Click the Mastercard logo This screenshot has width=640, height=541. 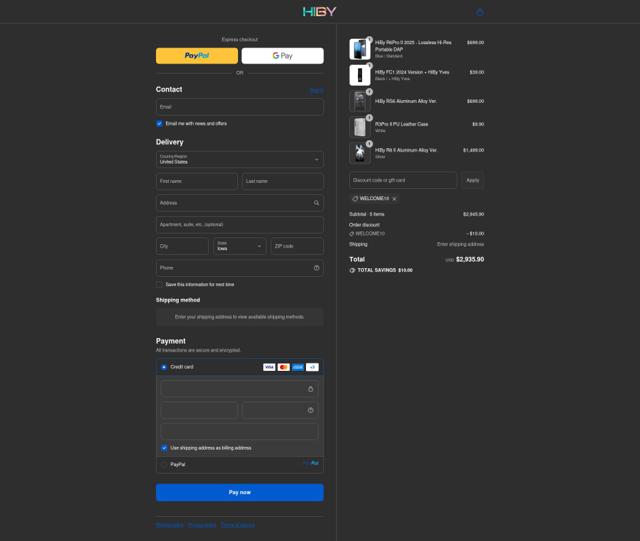click(x=283, y=367)
